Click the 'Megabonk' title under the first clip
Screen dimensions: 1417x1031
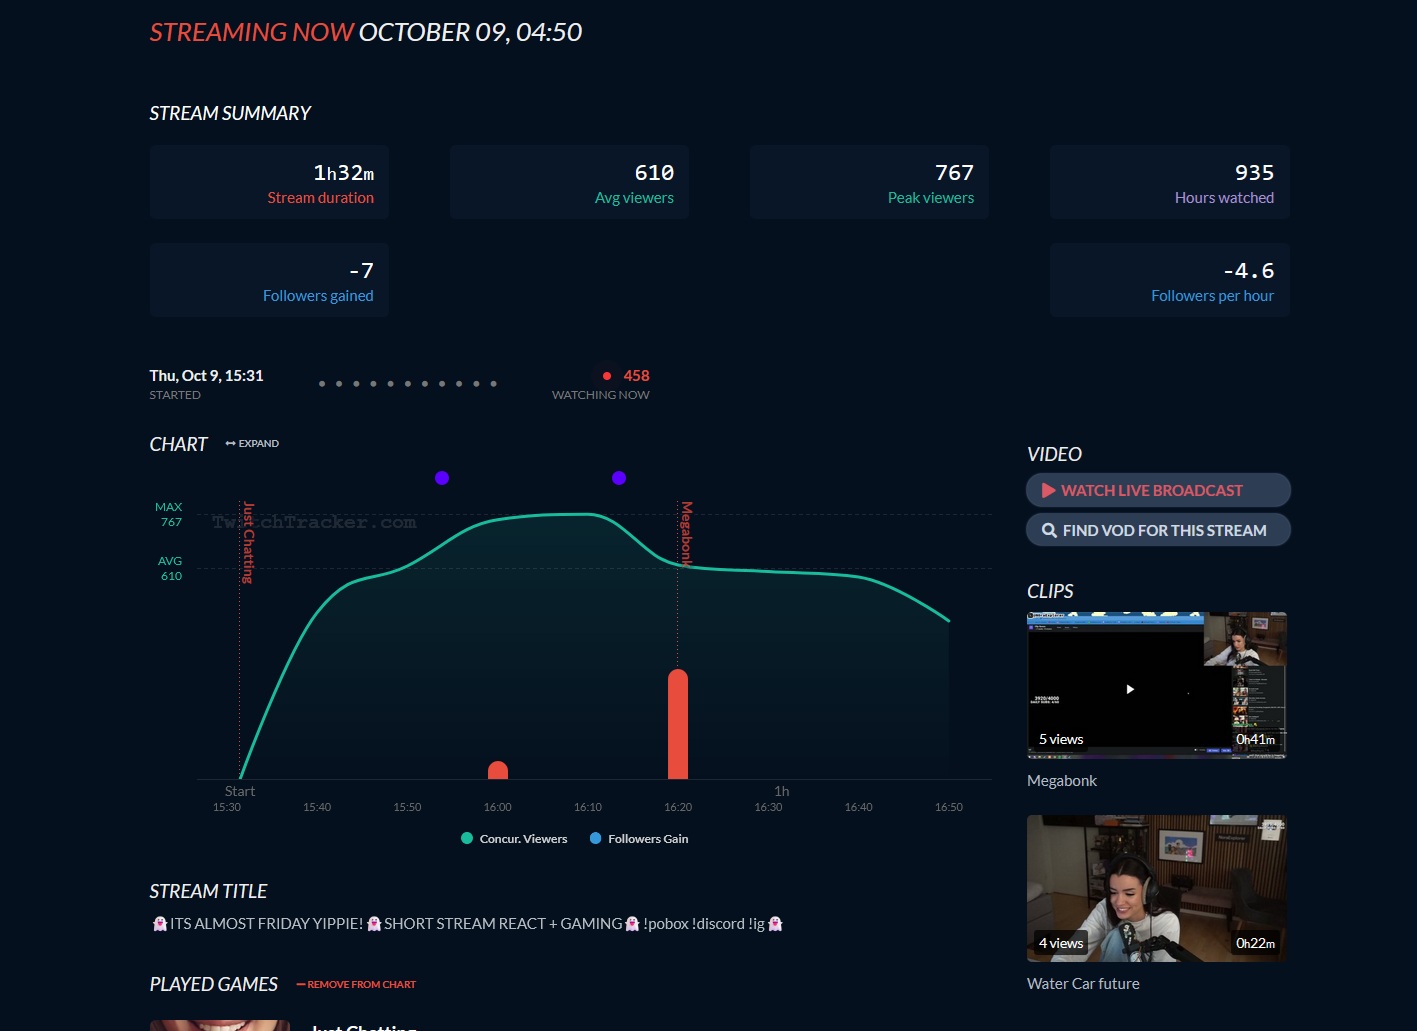pyautogui.click(x=1062, y=781)
